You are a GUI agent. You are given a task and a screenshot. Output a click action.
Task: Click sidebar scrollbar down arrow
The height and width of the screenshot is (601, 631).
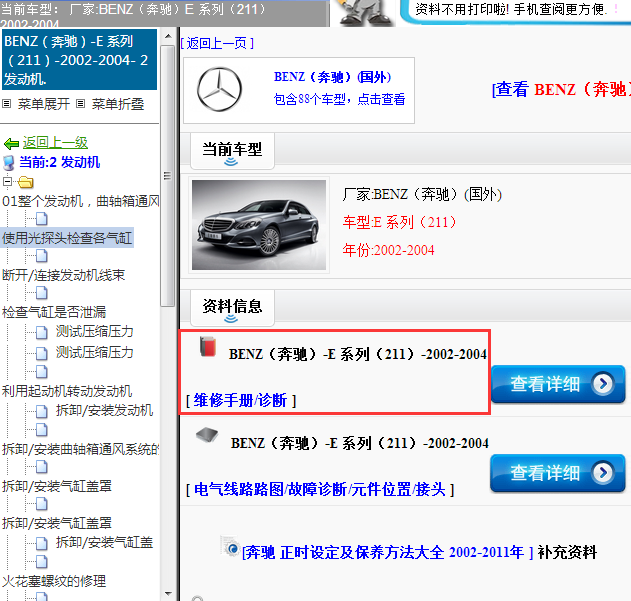[x=168, y=593]
